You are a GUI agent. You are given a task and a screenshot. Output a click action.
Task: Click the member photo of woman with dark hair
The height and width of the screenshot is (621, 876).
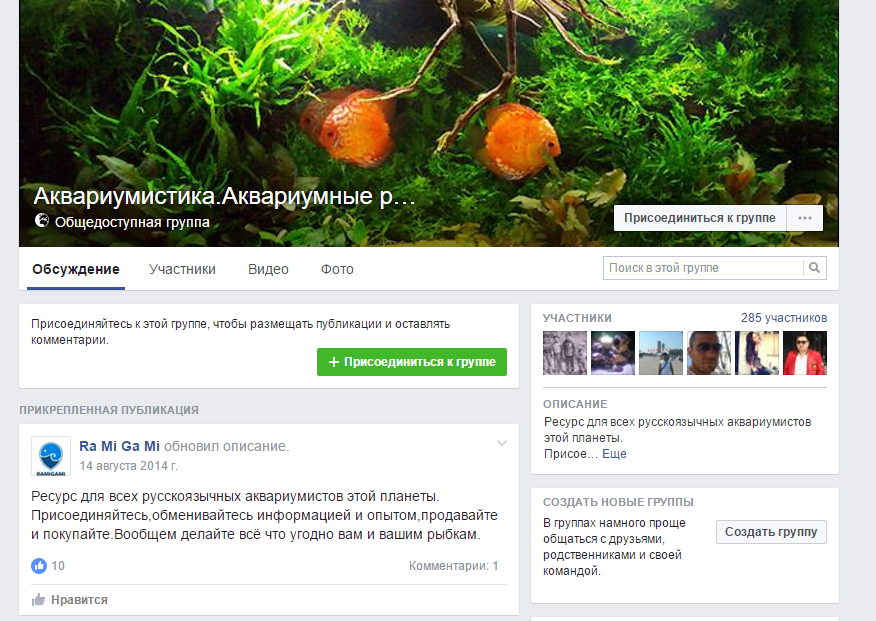pyautogui.click(x=756, y=353)
